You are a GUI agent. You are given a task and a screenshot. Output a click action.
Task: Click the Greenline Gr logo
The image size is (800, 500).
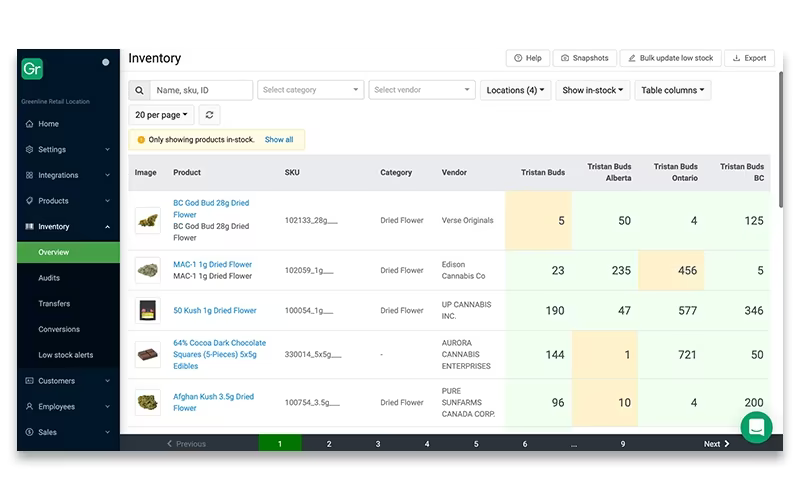32,68
